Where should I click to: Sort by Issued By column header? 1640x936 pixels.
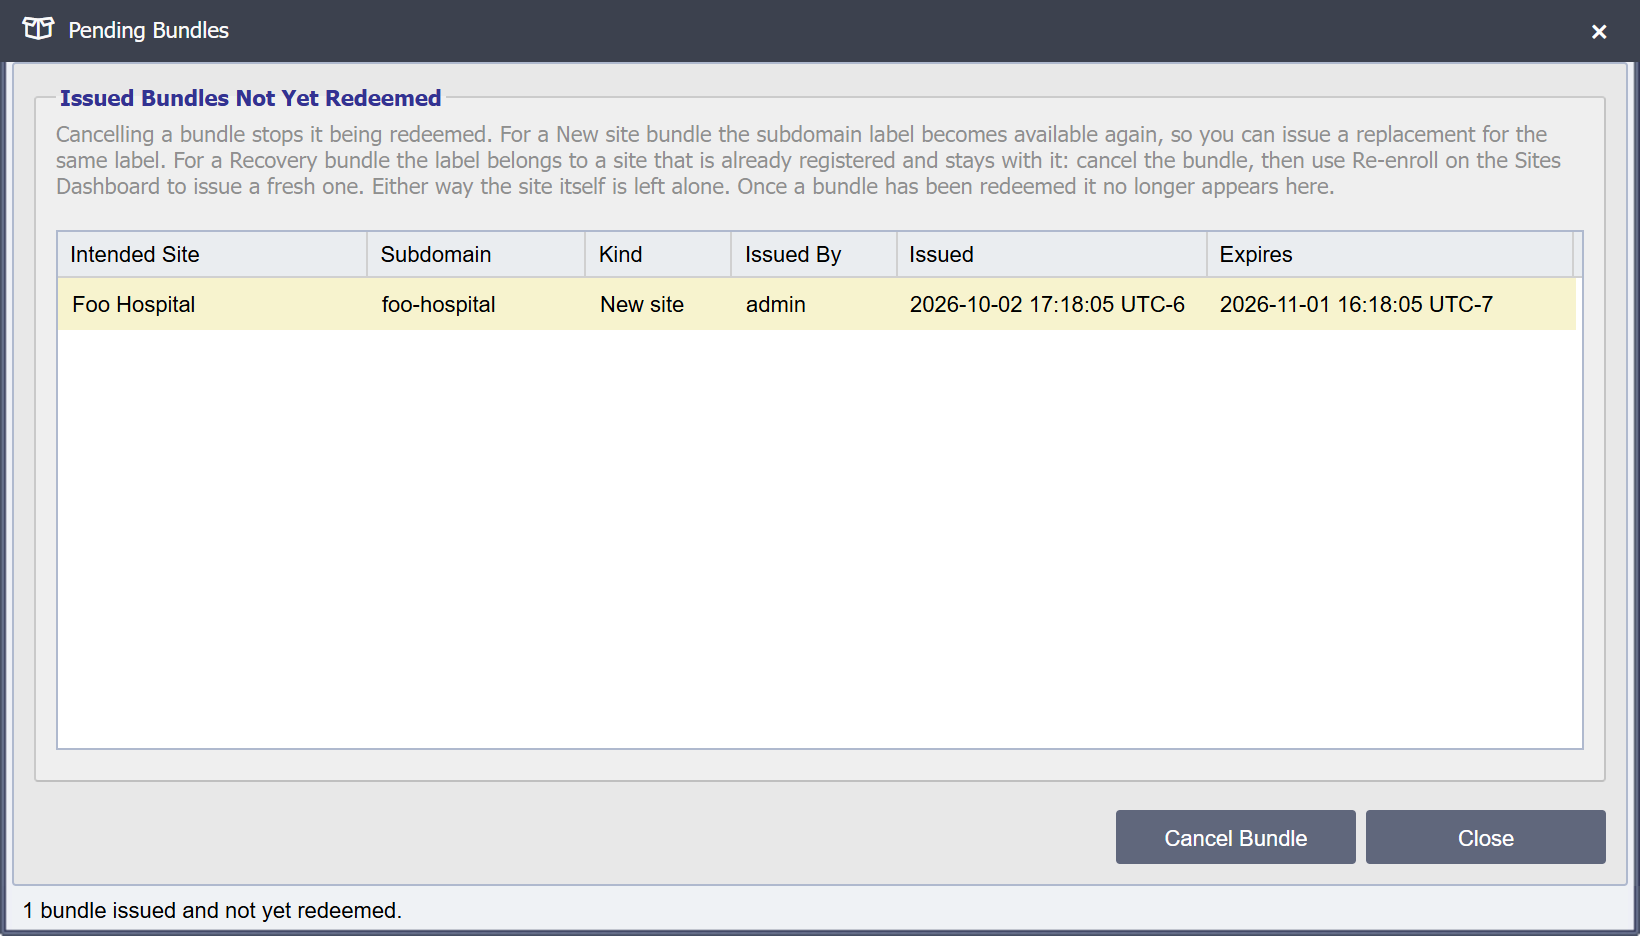(x=814, y=254)
